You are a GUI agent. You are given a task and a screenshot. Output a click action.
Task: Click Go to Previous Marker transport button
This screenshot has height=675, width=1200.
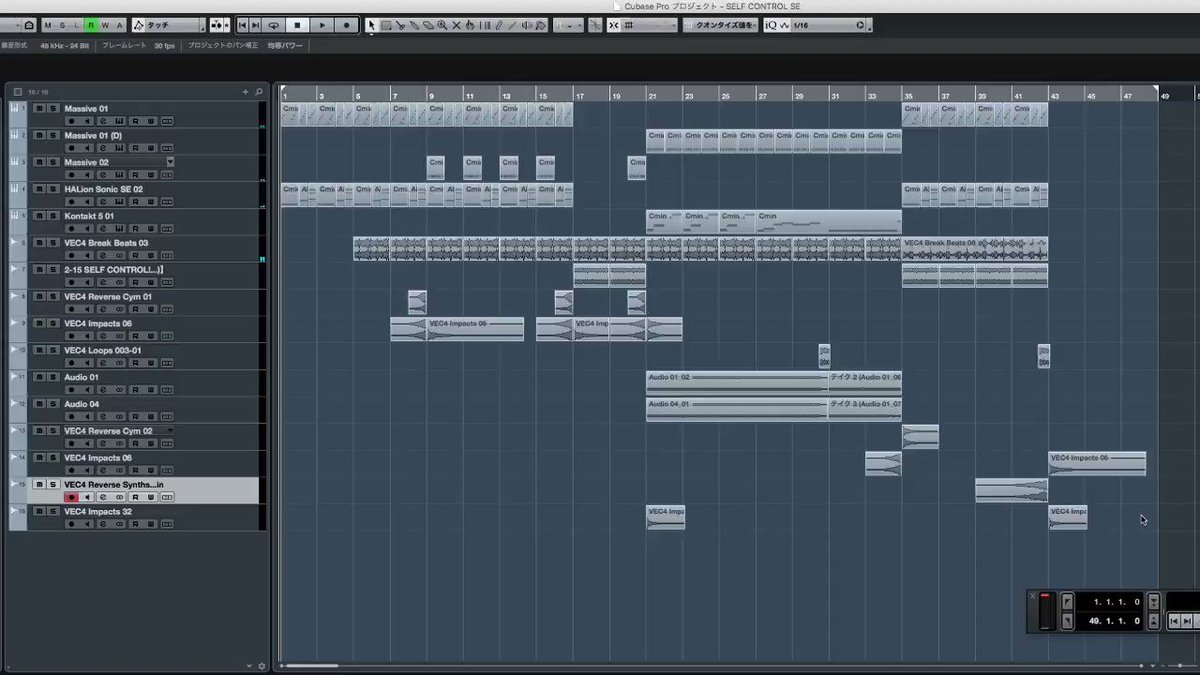click(x=242, y=24)
